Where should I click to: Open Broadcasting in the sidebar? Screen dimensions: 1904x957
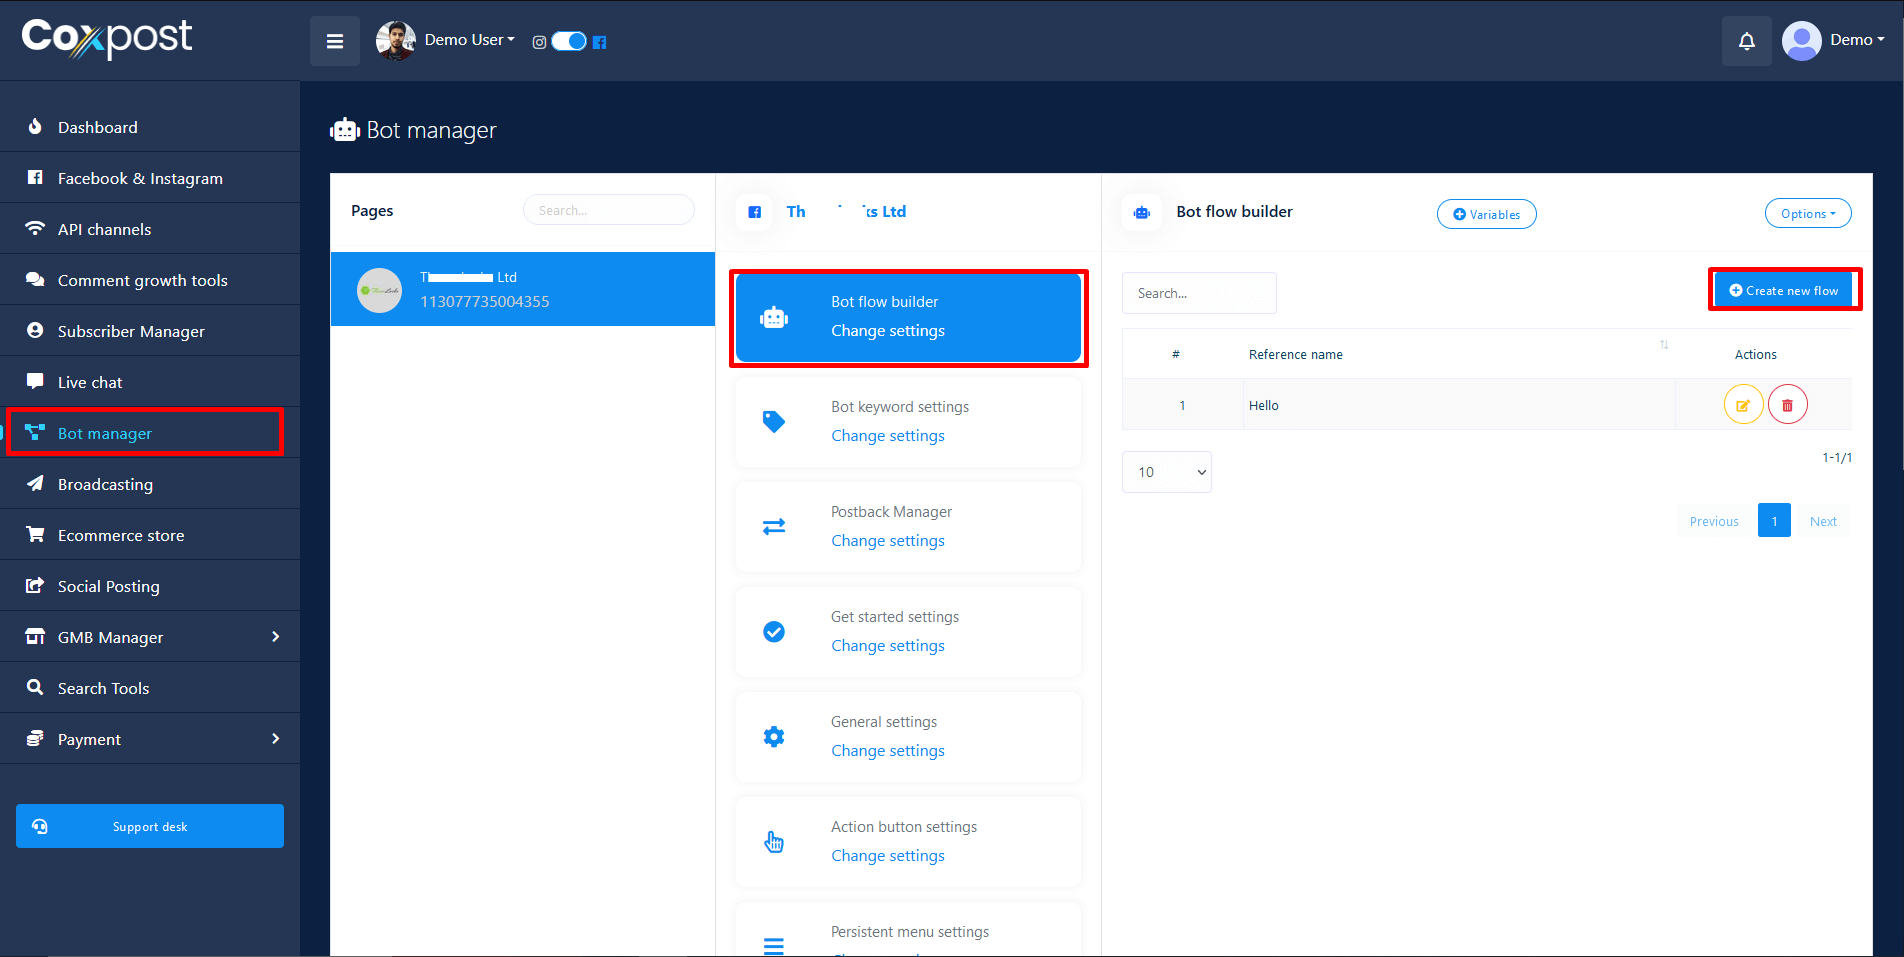click(105, 484)
